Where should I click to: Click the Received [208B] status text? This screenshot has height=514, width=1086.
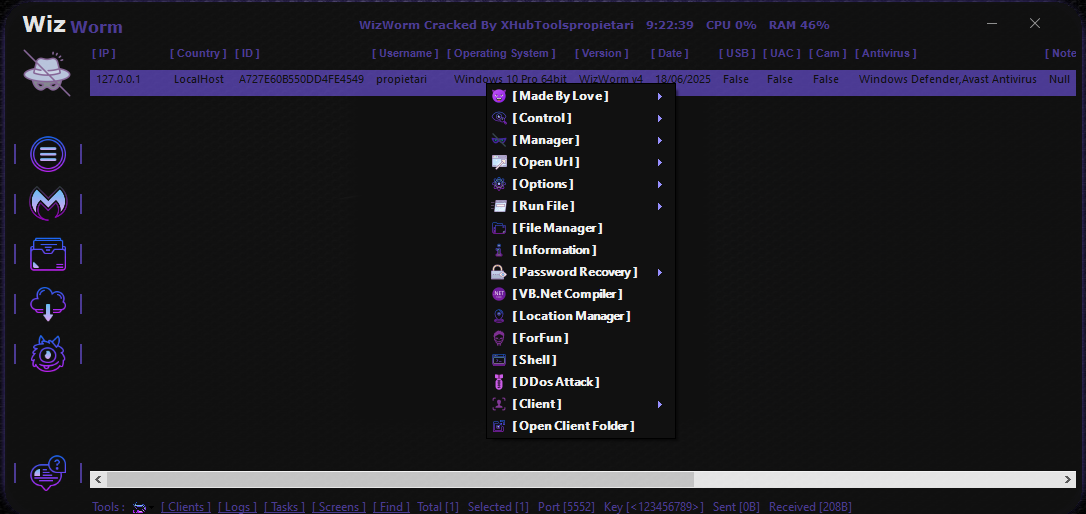click(x=810, y=507)
